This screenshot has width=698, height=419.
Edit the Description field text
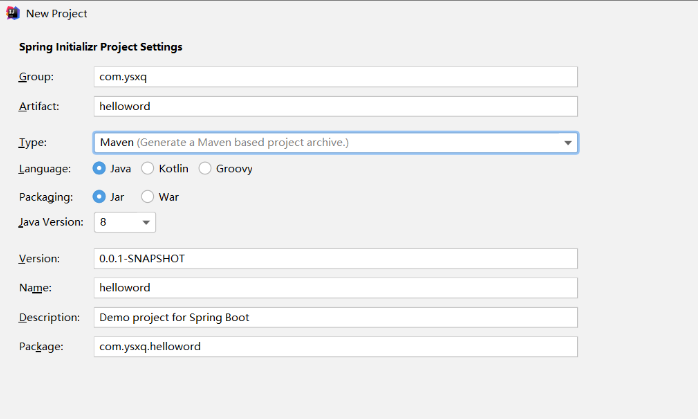(x=335, y=317)
